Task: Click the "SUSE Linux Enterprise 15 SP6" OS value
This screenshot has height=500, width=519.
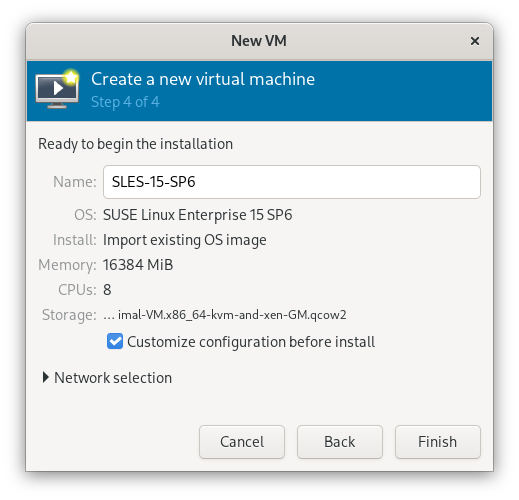Action: (197, 215)
